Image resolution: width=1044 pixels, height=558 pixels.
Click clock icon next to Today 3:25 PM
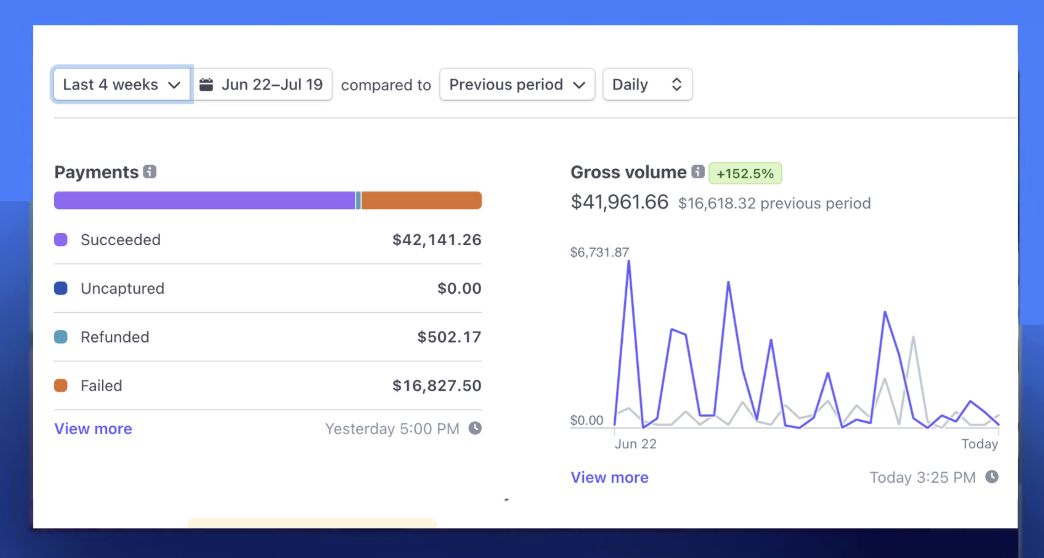(x=991, y=477)
